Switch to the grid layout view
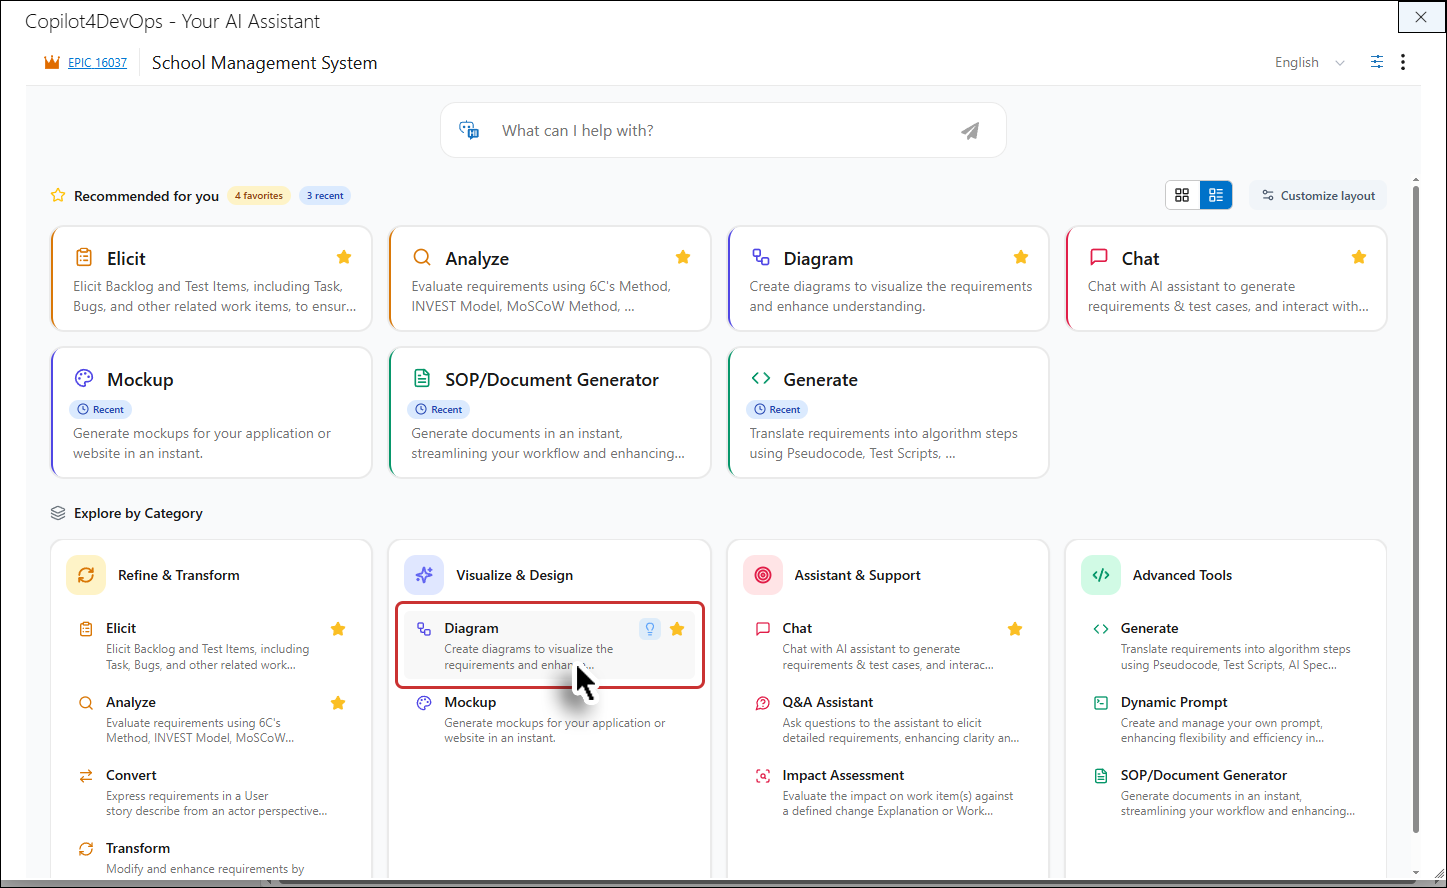Image resolution: width=1447 pixels, height=888 pixels. point(1182,195)
